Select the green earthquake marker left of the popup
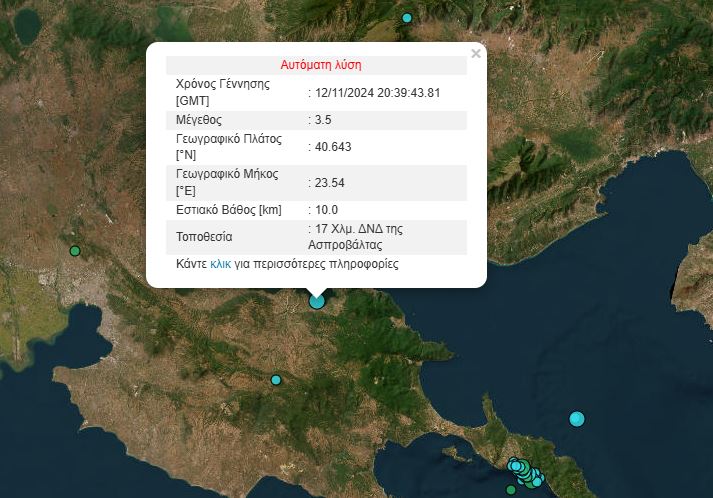713x498 pixels. [75, 250]
